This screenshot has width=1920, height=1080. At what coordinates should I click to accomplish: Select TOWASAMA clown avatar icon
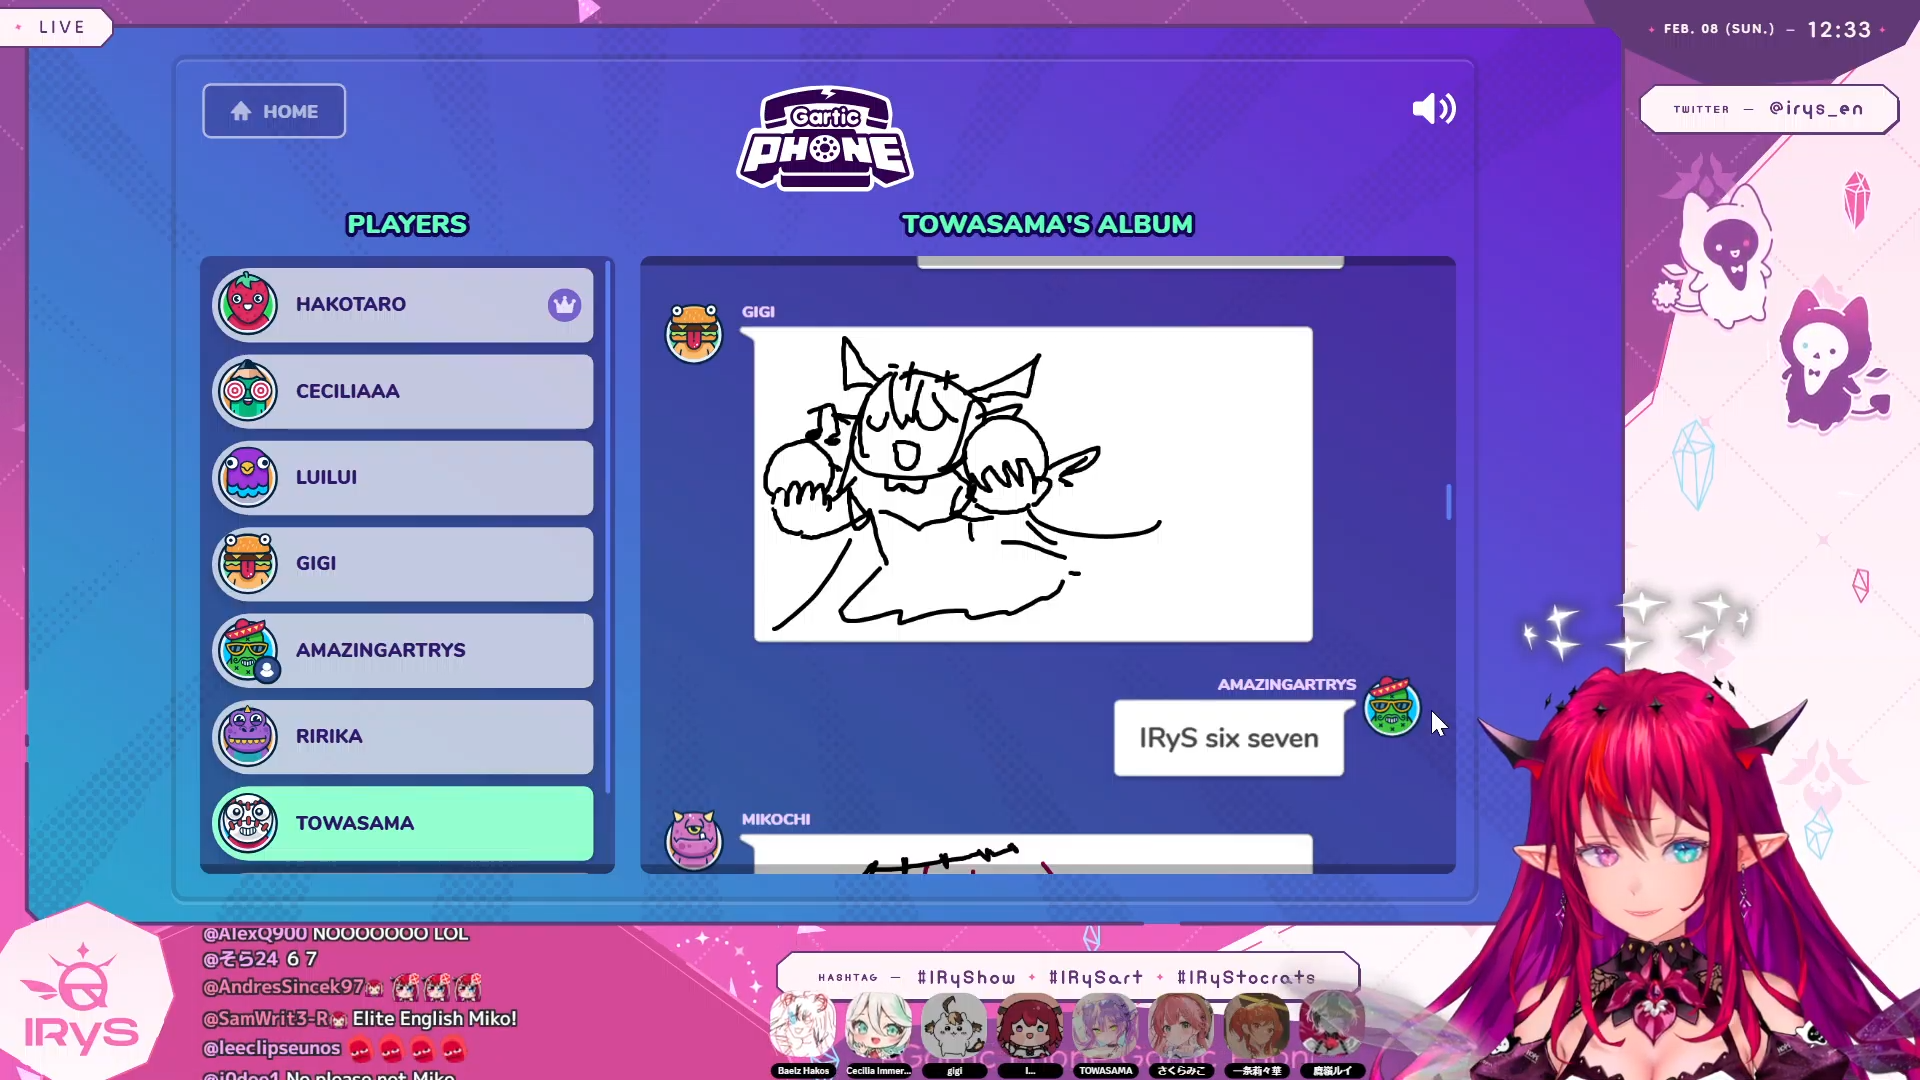point(247,822)
